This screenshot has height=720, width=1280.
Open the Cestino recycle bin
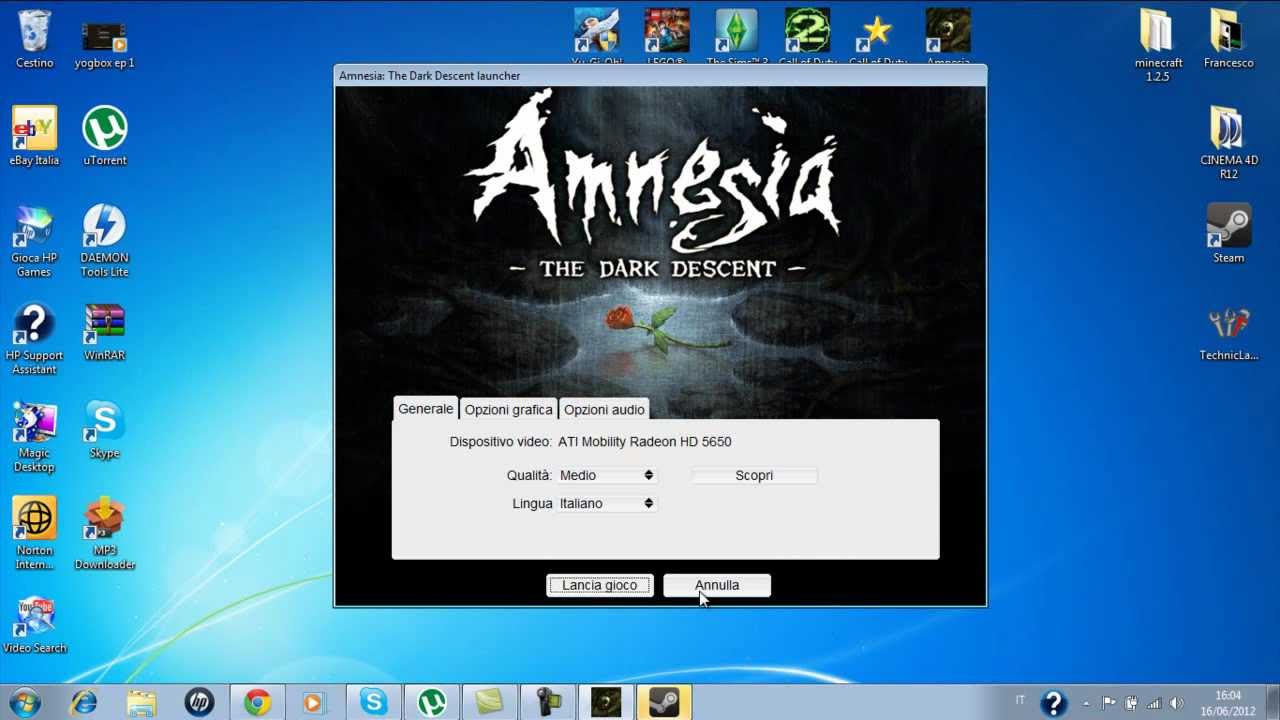click(34, 40)
